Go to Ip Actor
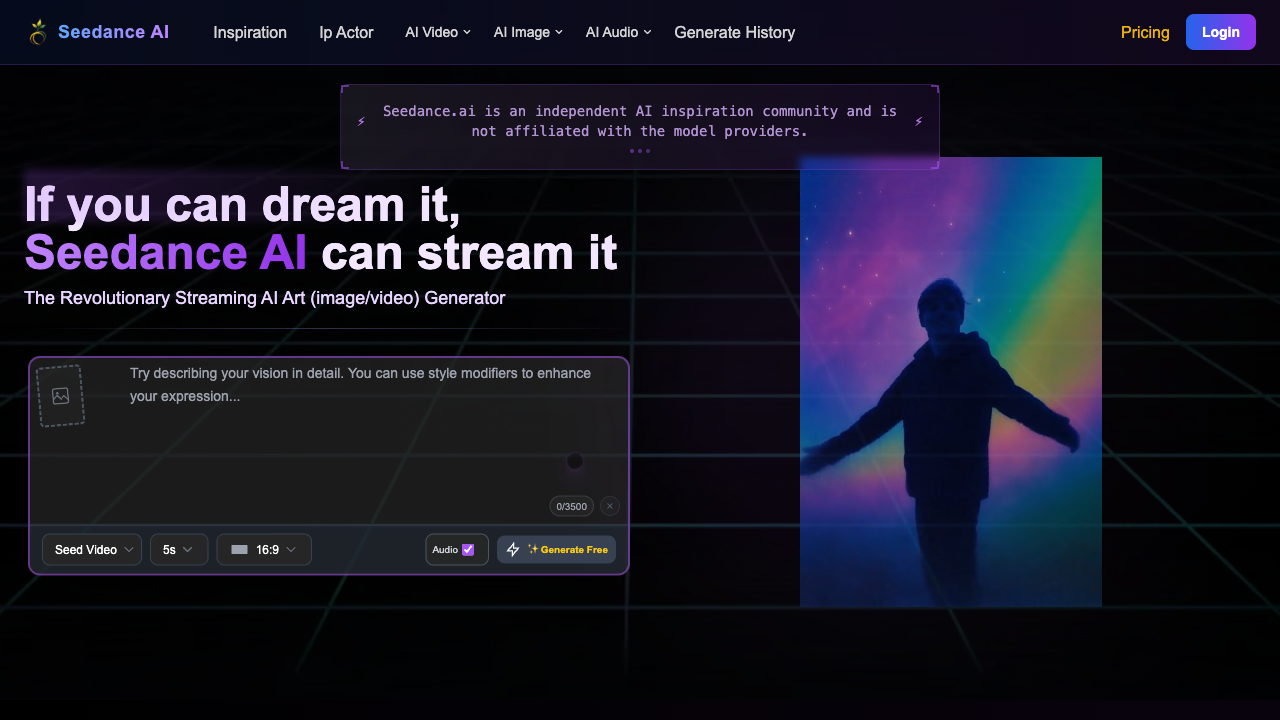Image resolution: width=1280 pixels, height=720 pixels. click(346, 32)
